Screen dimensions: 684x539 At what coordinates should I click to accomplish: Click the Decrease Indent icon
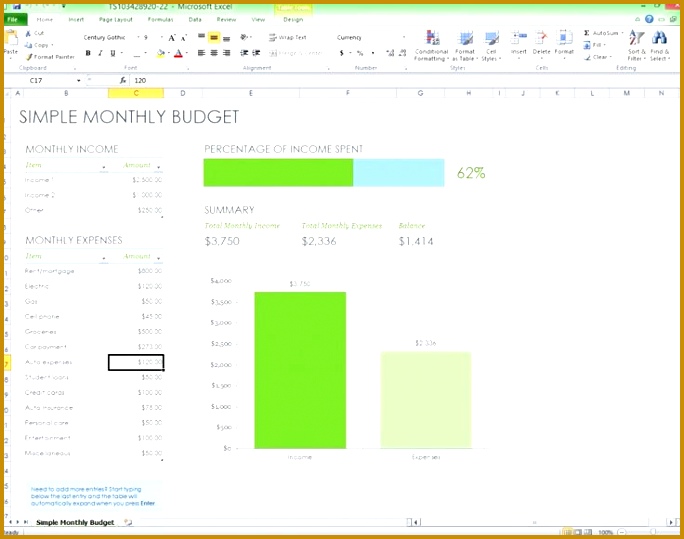(244, 53)
